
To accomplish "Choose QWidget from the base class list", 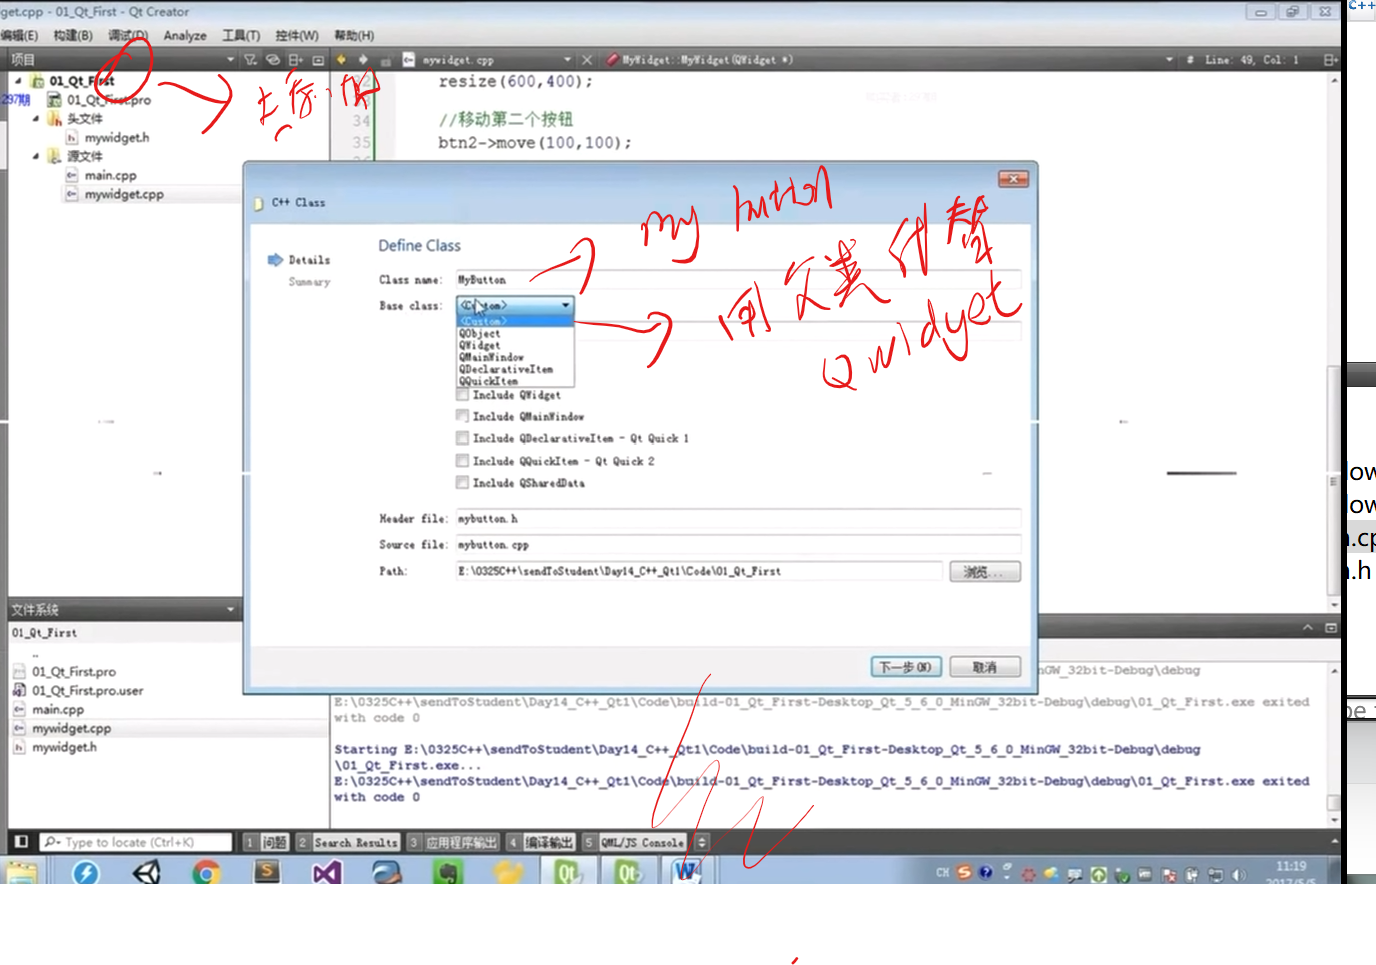I will coord(515,345).
